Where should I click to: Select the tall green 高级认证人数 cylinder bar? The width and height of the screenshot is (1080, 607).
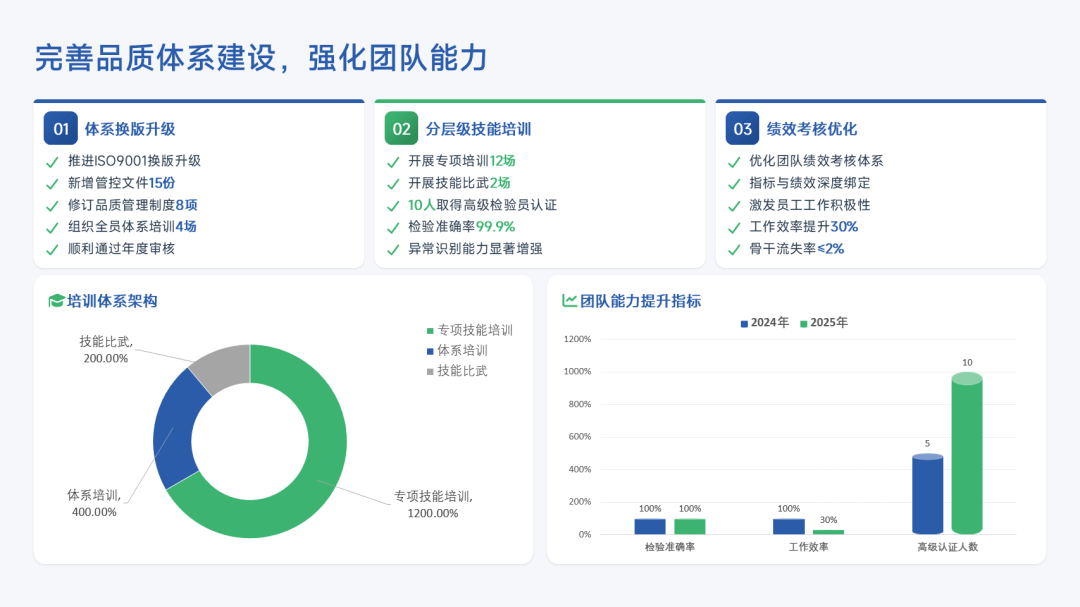[x=966, y=455]
